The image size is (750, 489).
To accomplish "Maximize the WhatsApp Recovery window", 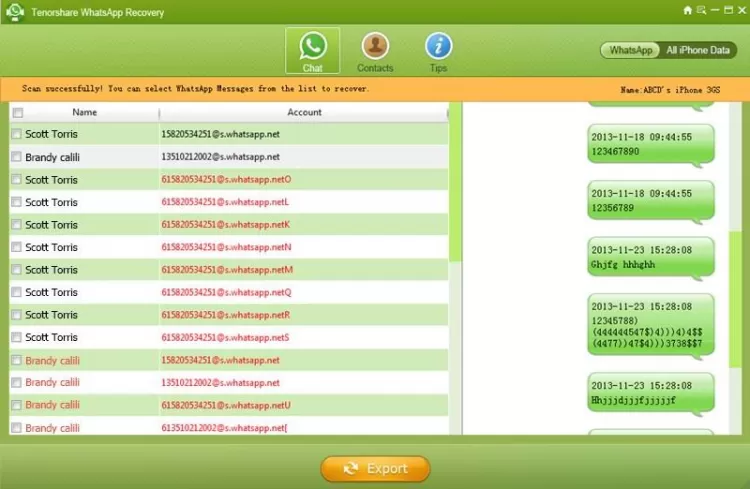I will [728, 10].
